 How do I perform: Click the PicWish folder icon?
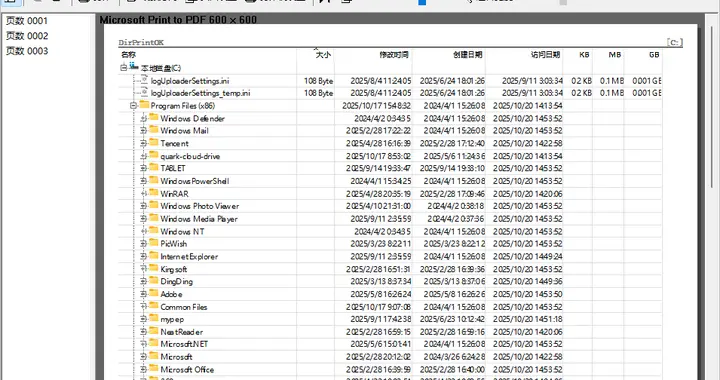pos(154,243)
